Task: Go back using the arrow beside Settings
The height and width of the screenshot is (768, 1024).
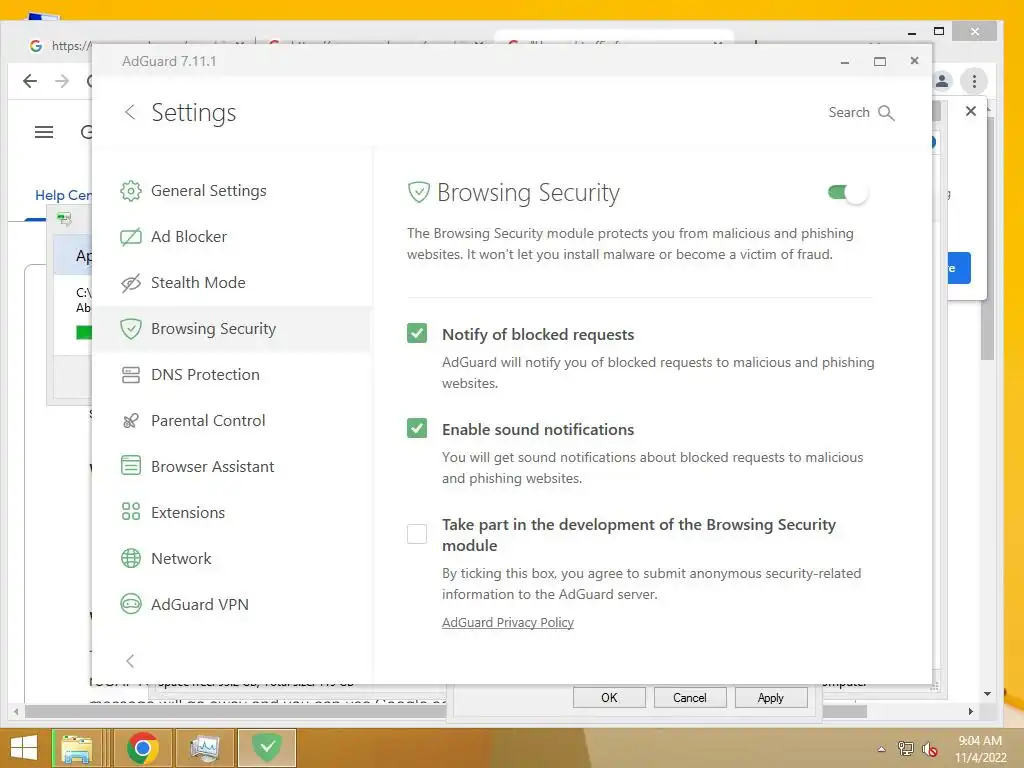Action: click(x=130, y=112)
